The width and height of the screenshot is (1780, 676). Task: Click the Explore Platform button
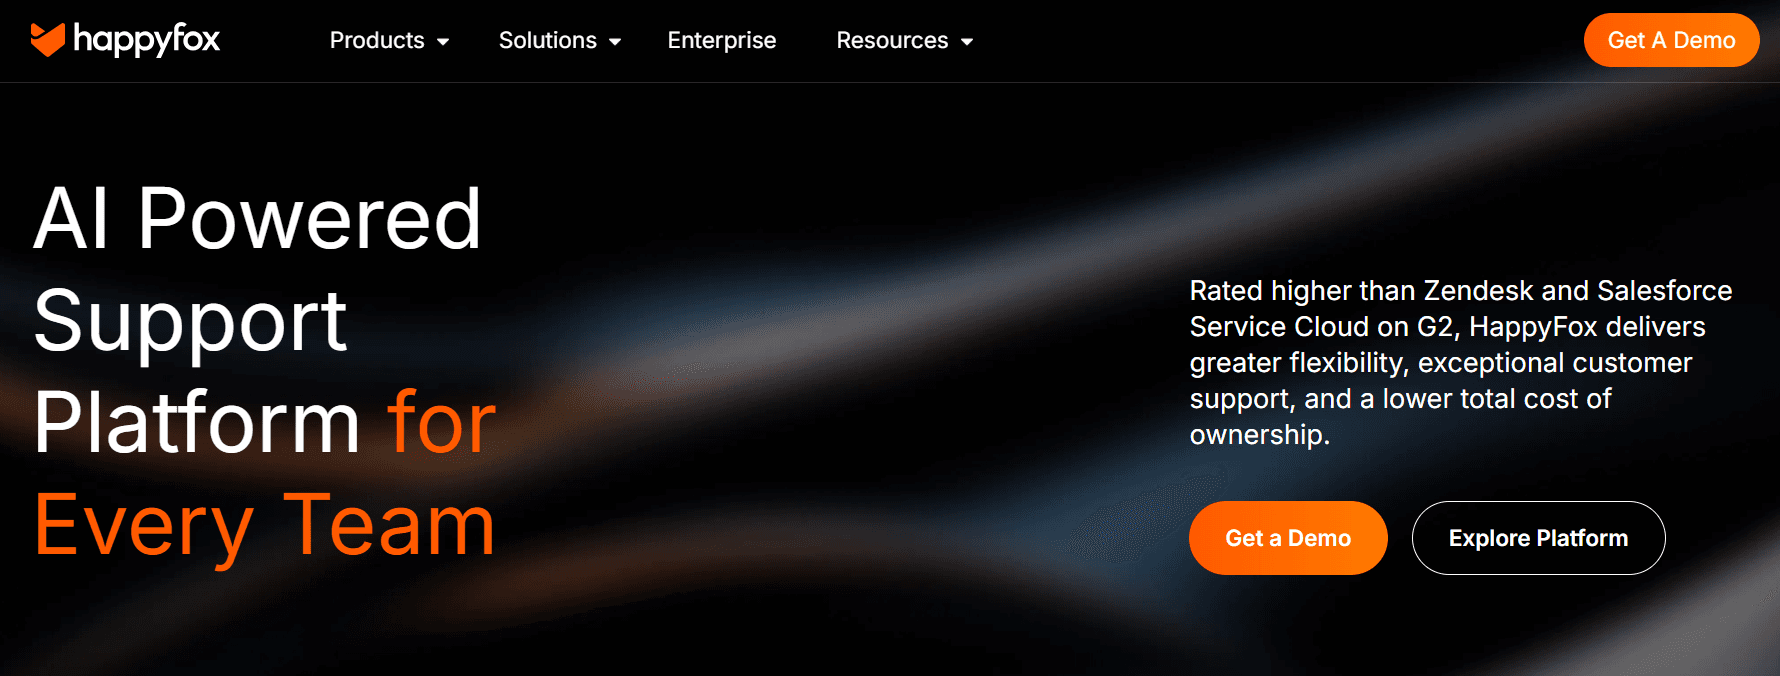pos(1538,538)
